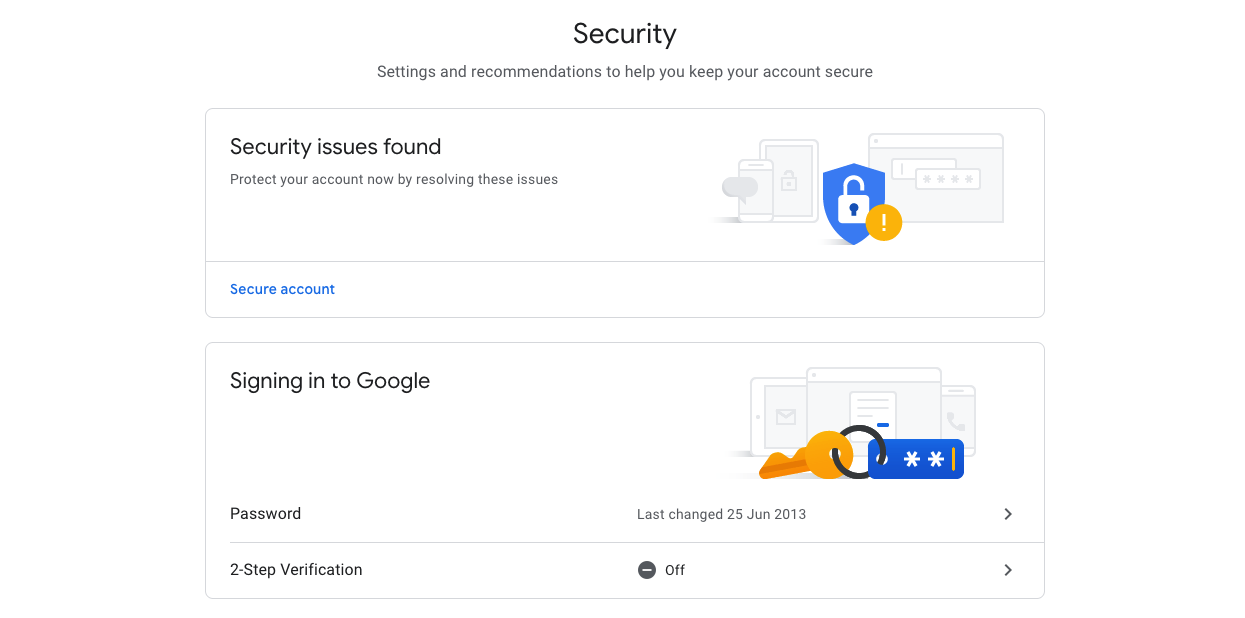The height and width of the screenshot is (618, 1245).
Task: Click the 2-Step Verification Off status icon
Action: click(647, 570)
